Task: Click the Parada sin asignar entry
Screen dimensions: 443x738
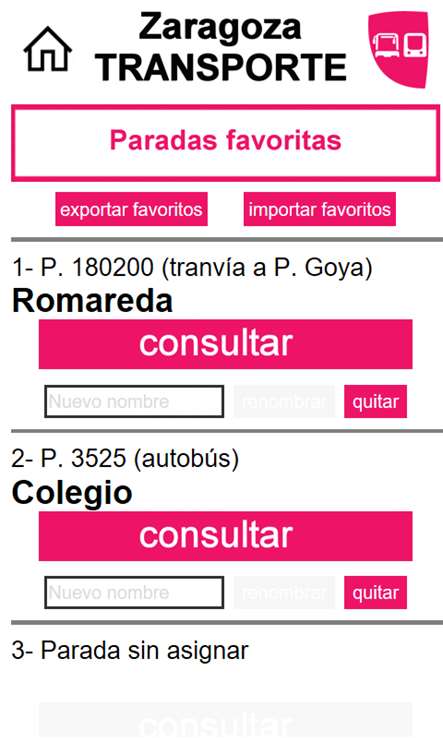Action: (130, 650)
